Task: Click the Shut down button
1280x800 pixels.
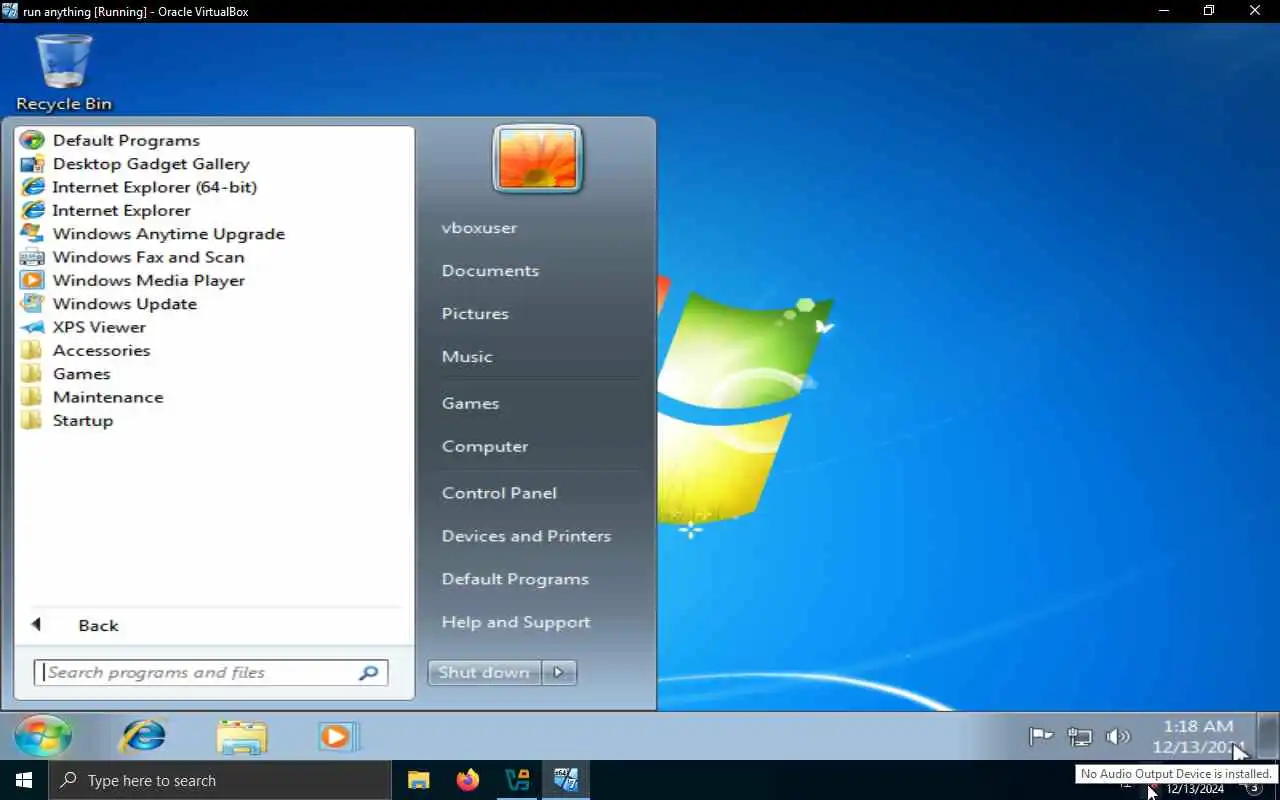Action: pyautogui.click(x=484, y=672)
